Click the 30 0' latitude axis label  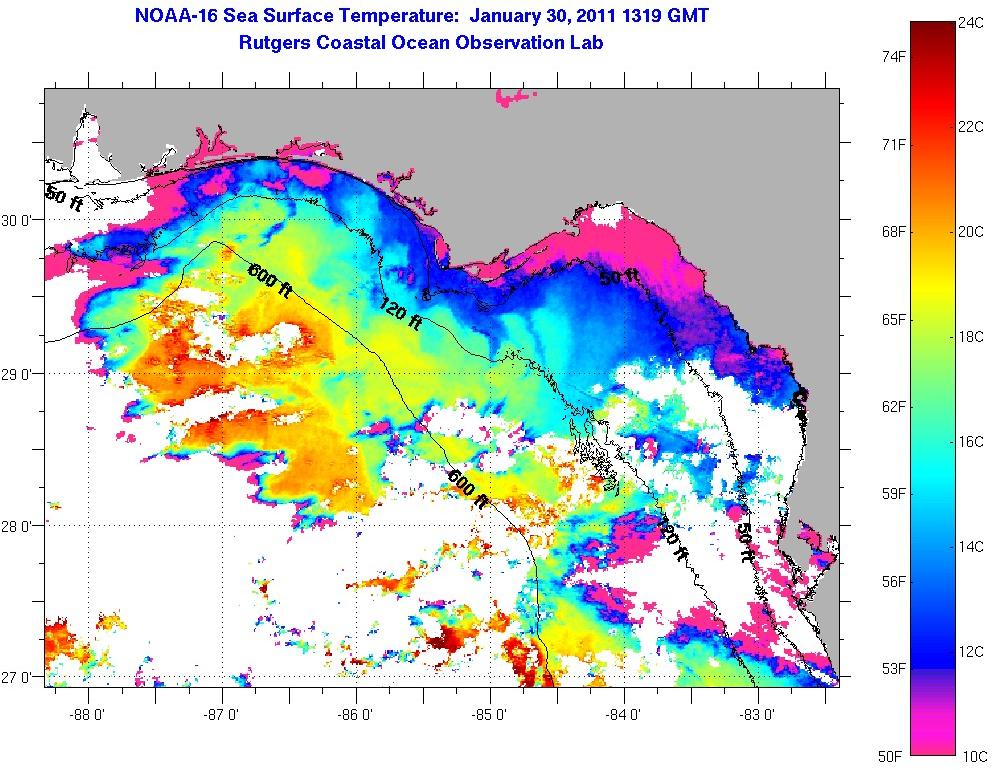[17, 221]
